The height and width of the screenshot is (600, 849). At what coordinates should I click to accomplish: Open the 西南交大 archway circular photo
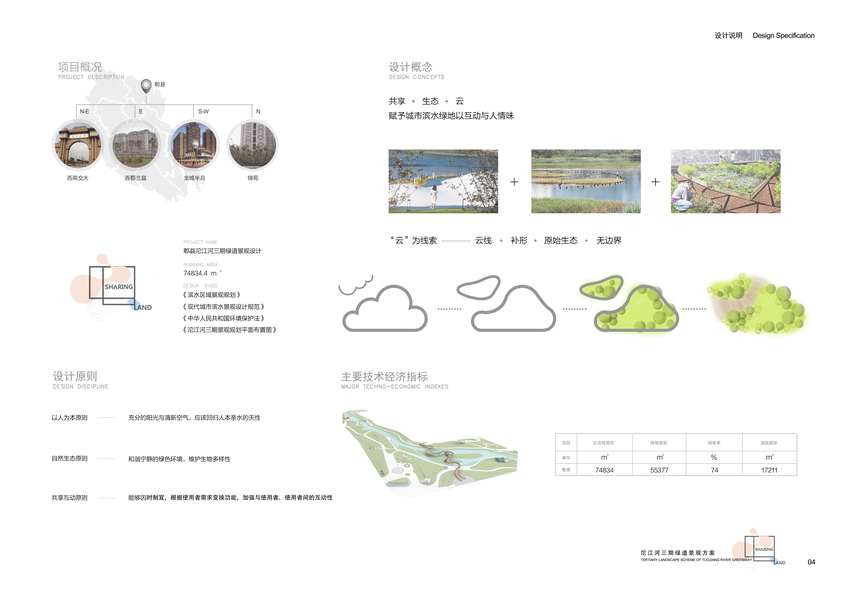tap(78, 145)
